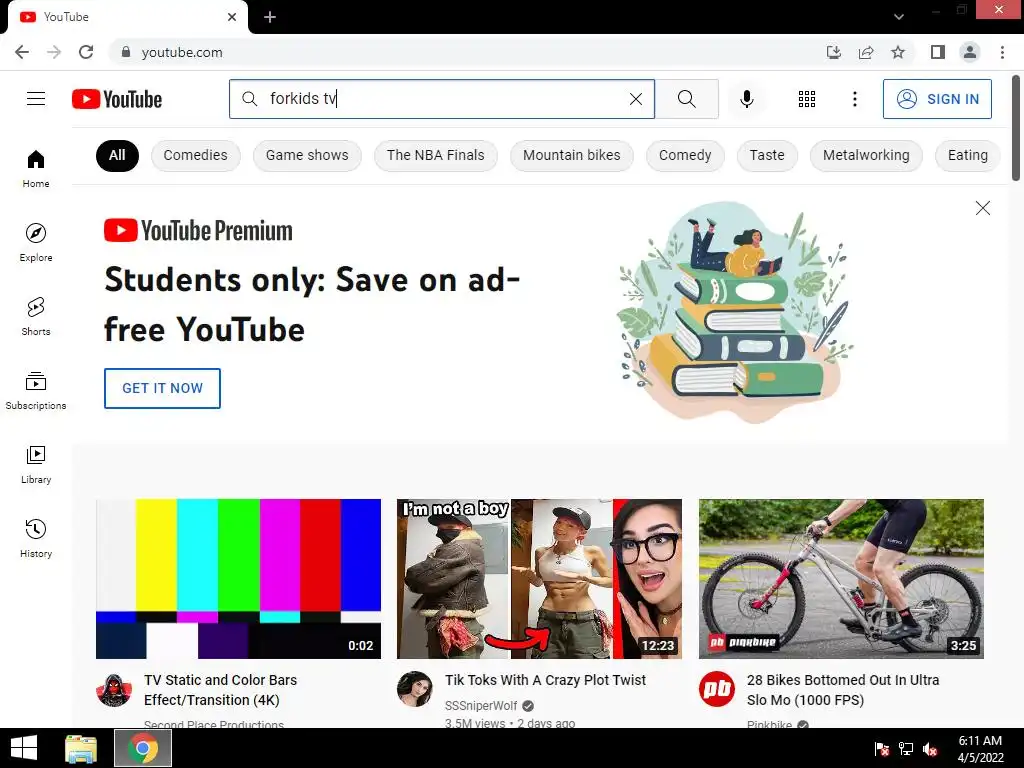Select the Taste chip
Viewport: 1024px width, 768px height.
tap(767, 155)
